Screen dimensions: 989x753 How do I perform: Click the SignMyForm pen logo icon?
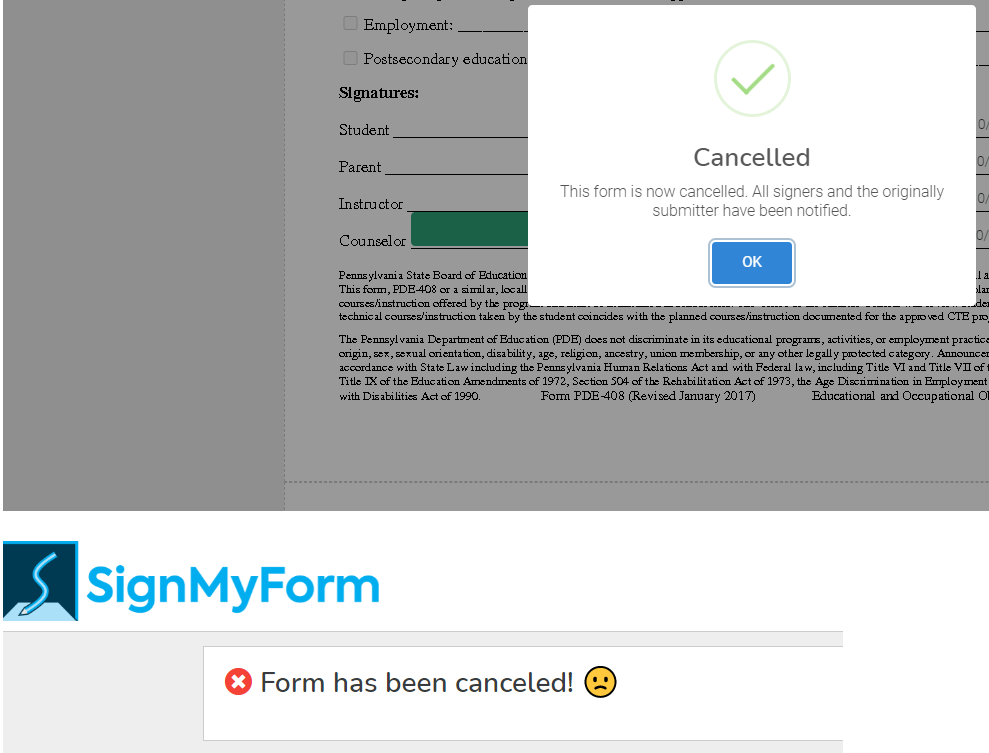[x=40, y=581]
